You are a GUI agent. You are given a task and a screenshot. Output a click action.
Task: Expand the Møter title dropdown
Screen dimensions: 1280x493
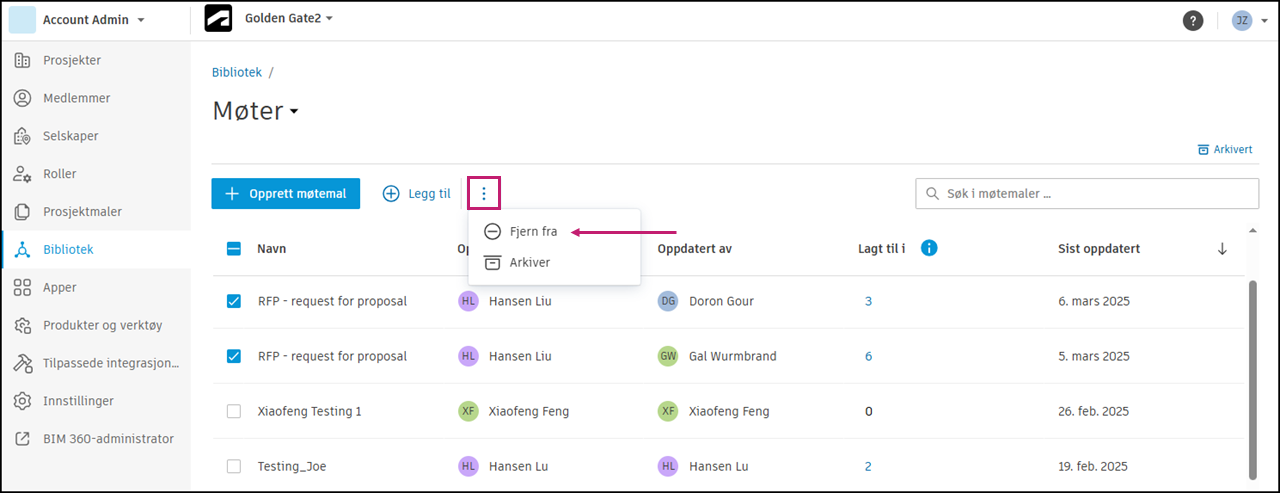(x=294, y=112)
